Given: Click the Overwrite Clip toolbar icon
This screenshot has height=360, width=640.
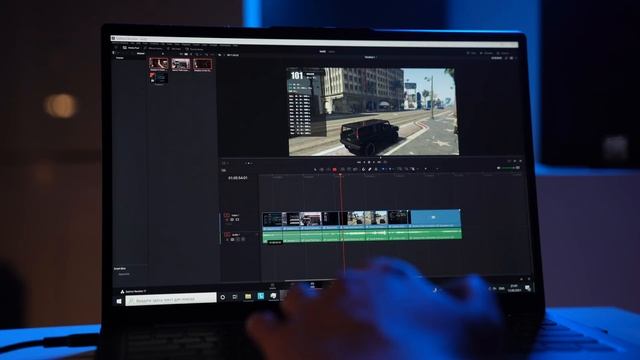Looking at the screenshot, I should click(349, 169).
